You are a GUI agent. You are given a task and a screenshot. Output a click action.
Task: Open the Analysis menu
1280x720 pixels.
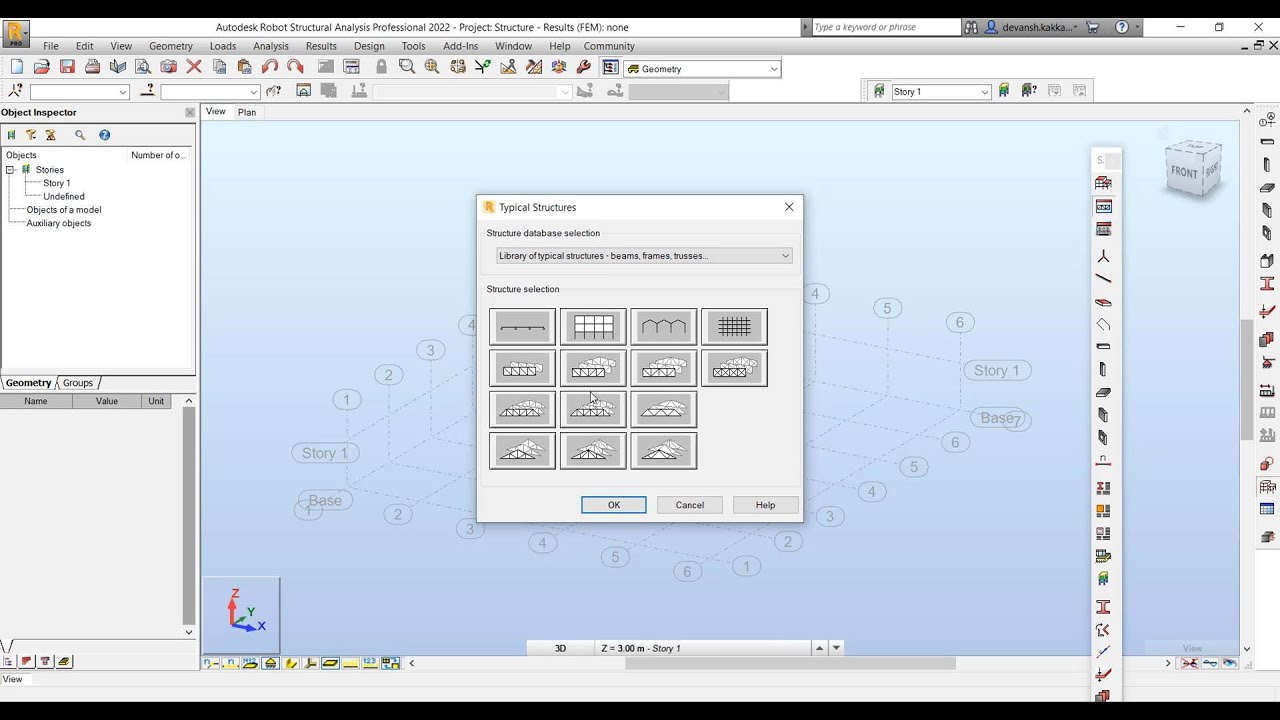pos(271,46)
